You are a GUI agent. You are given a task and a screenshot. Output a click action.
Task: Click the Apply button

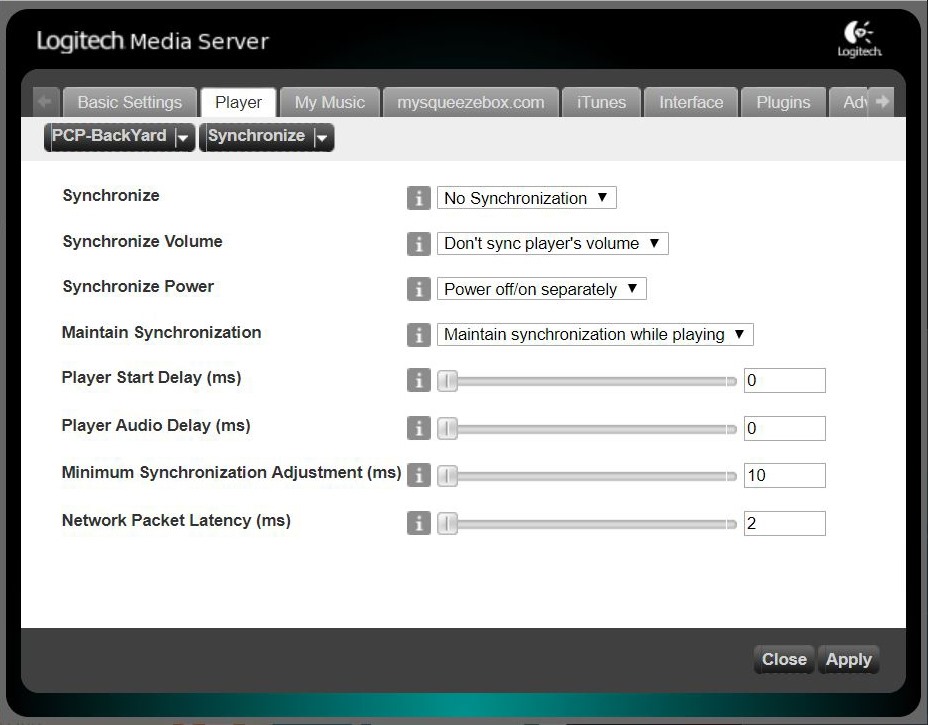point(849,659)
